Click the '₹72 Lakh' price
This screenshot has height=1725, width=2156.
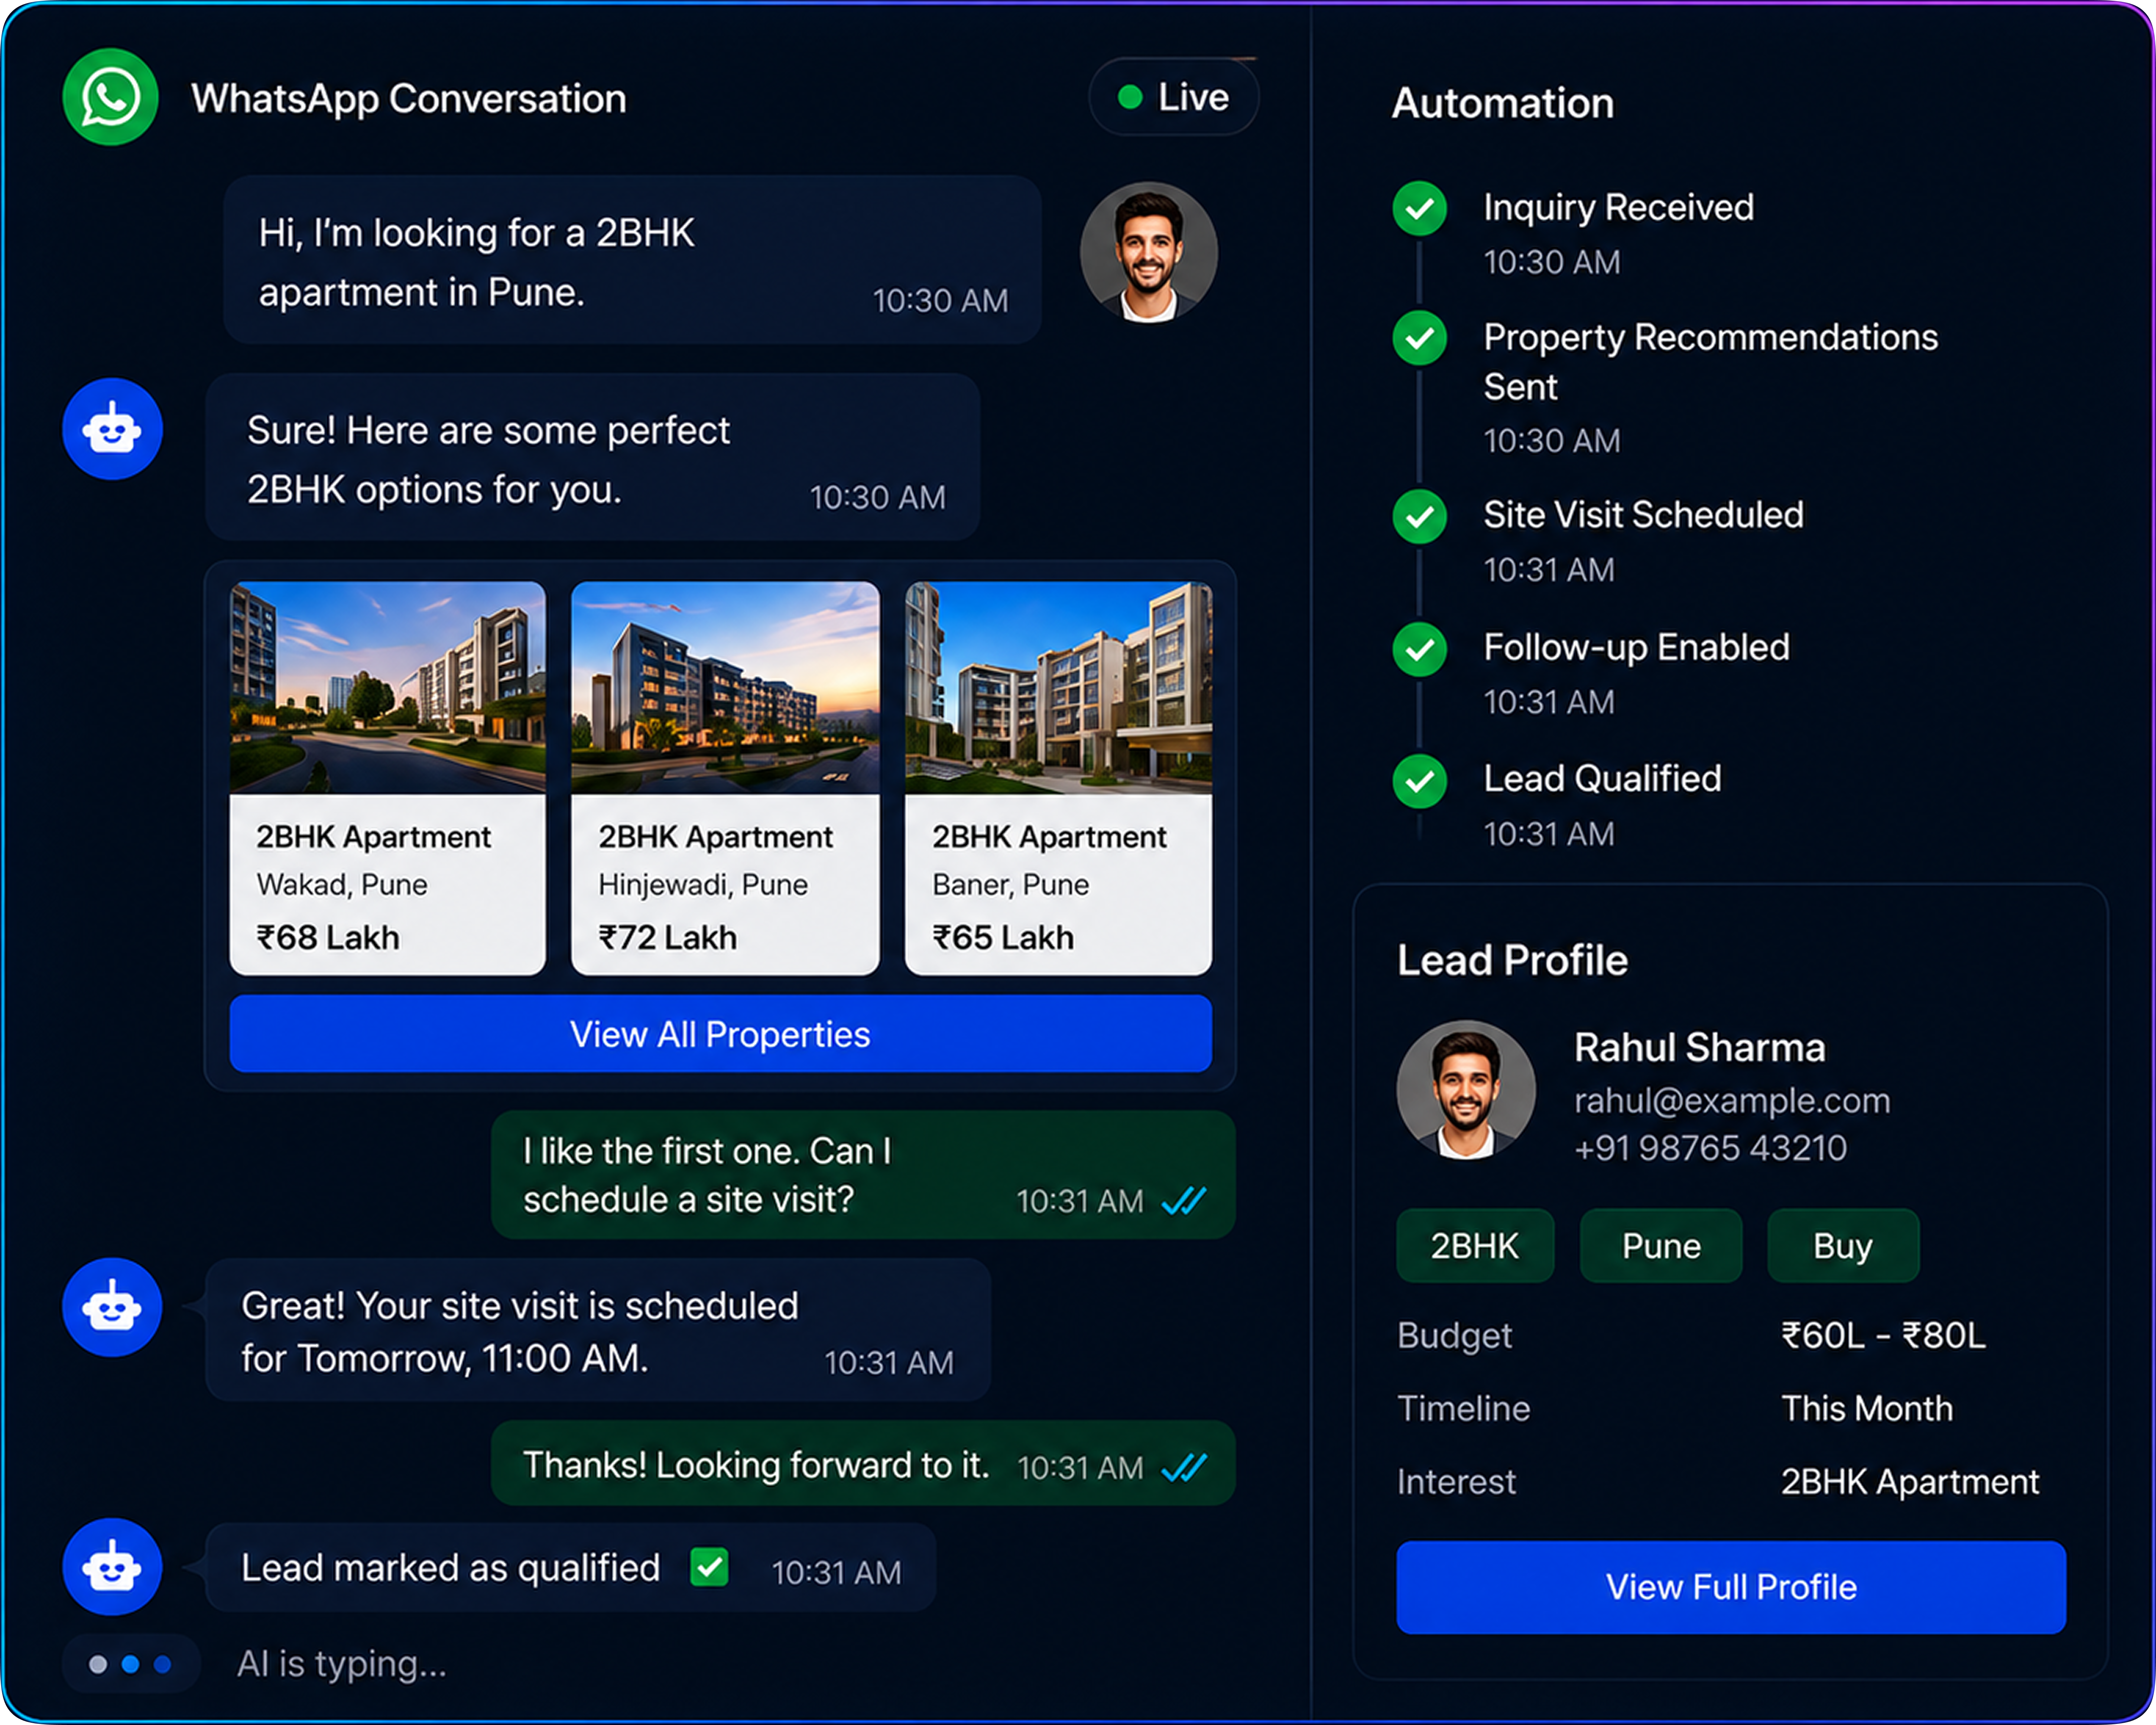[667, 938]
